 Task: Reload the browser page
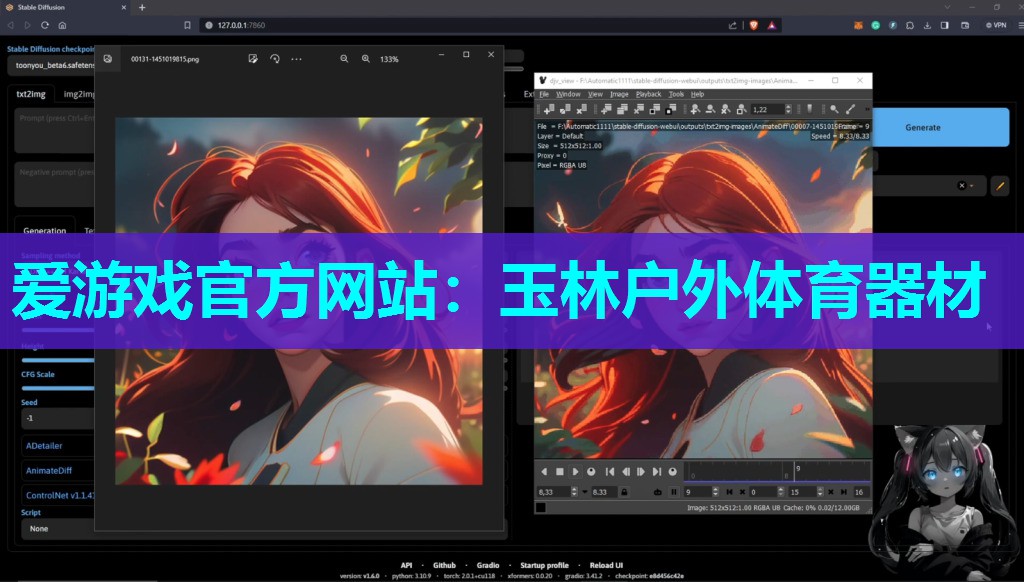click(x=45, y=25)
